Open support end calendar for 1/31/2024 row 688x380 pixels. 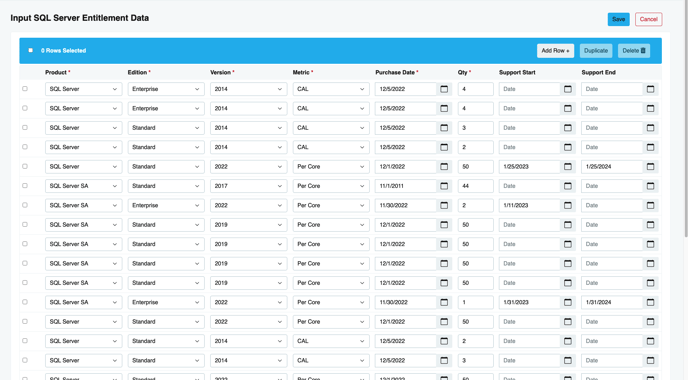[x=650, y=302]
